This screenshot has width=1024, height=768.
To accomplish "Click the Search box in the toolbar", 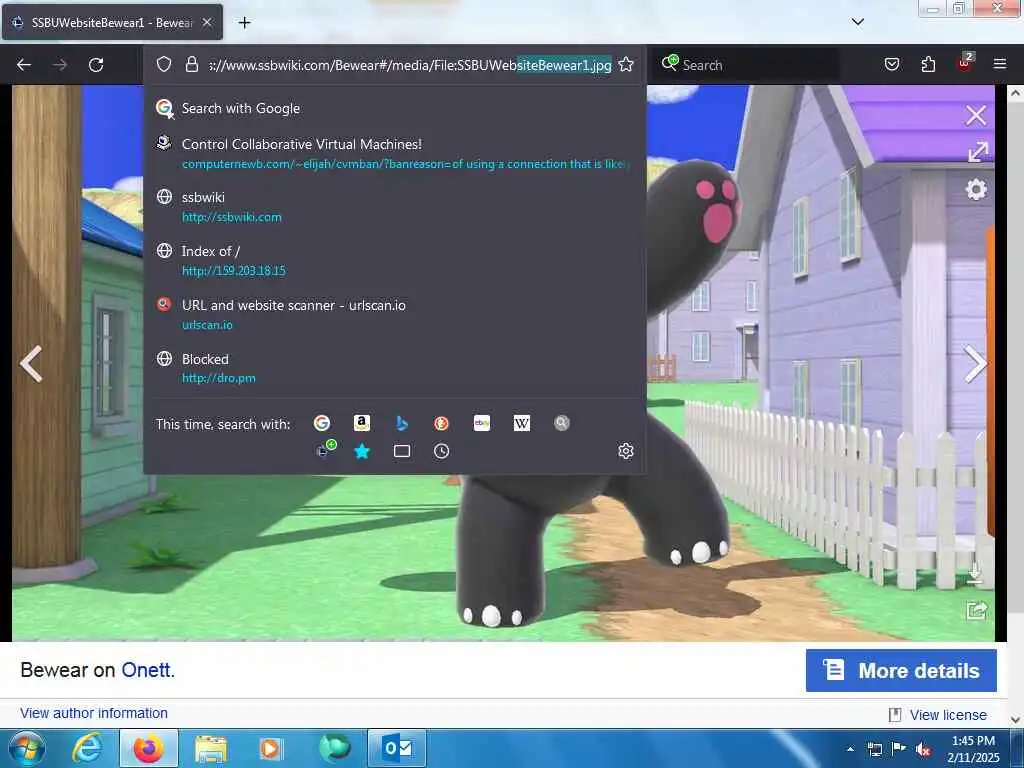I will [748, 65].
